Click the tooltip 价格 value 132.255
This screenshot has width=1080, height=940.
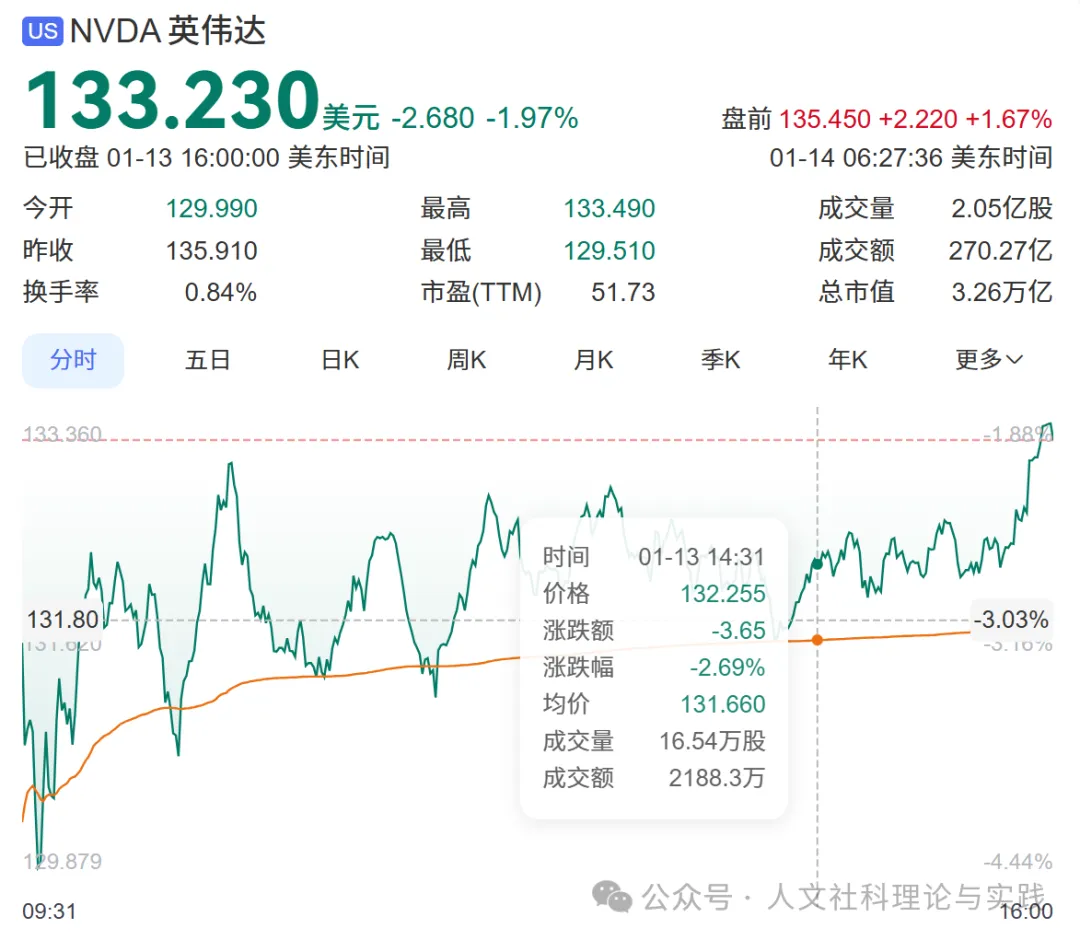[723, 594]
